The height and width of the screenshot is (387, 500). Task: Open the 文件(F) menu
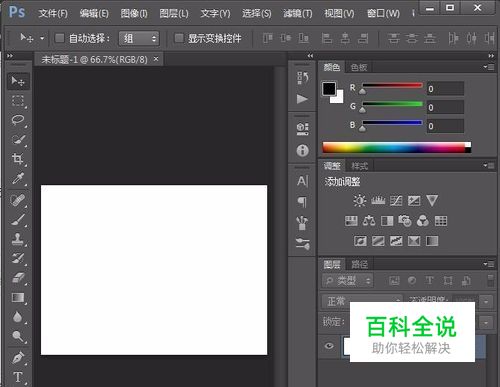[x=53, y=13]
